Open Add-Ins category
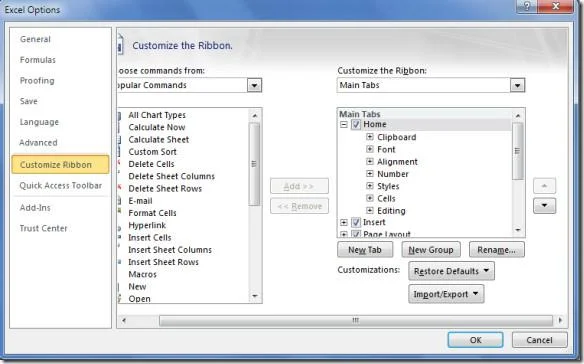 [35, 208]
